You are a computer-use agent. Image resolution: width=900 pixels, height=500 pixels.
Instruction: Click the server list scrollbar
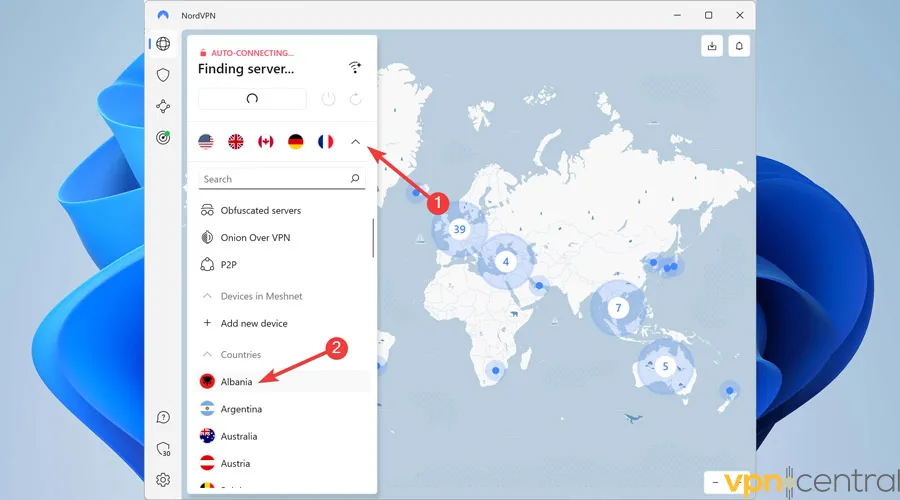pyautogui.click(x=373, y=238)
